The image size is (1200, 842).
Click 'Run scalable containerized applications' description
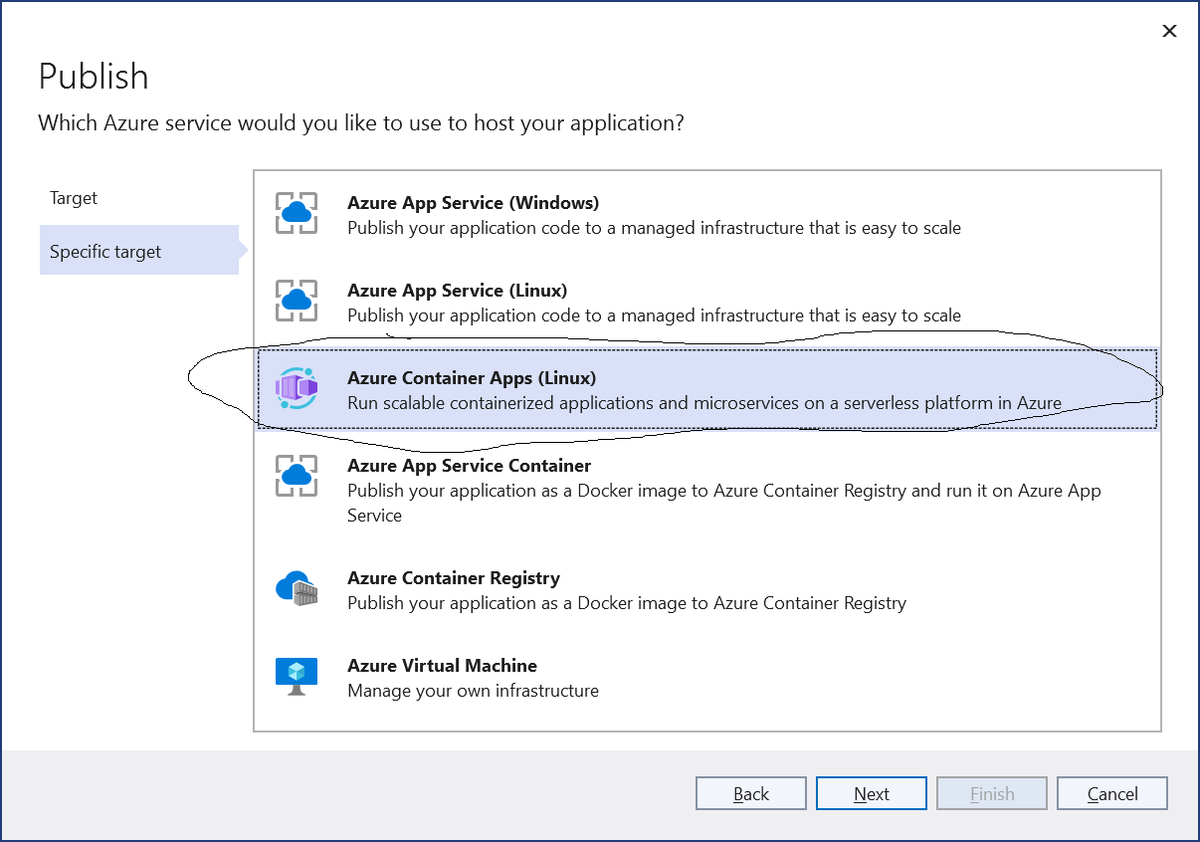[x=704, y=403]
